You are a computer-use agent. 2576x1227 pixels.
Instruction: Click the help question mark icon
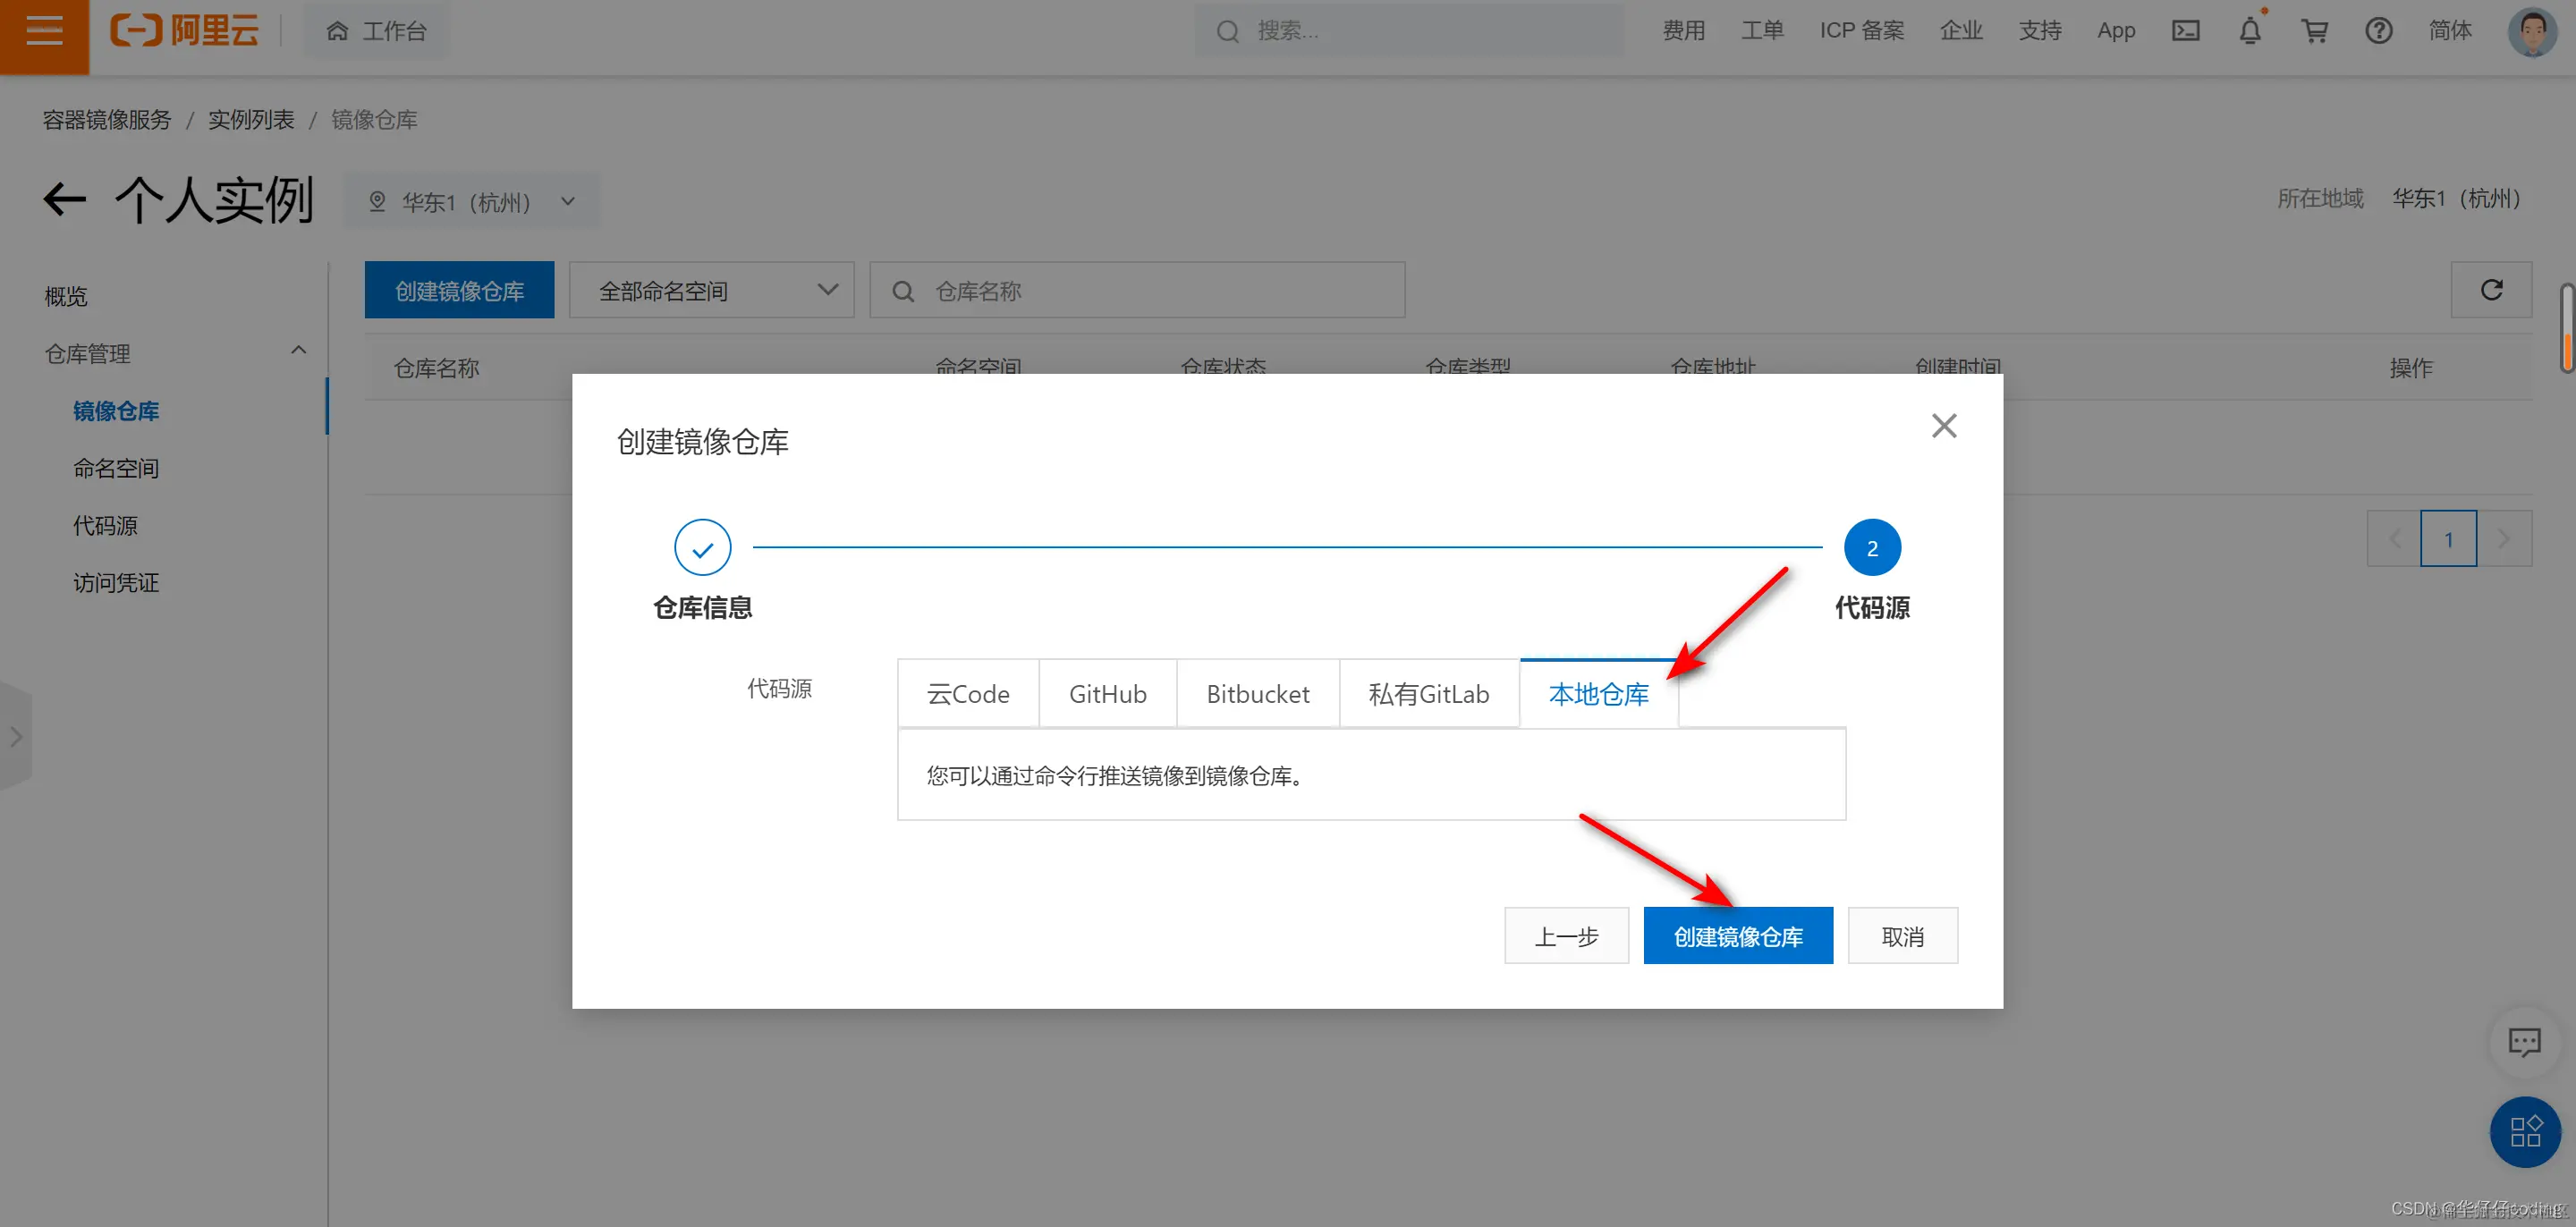(x=2379, y=30)
